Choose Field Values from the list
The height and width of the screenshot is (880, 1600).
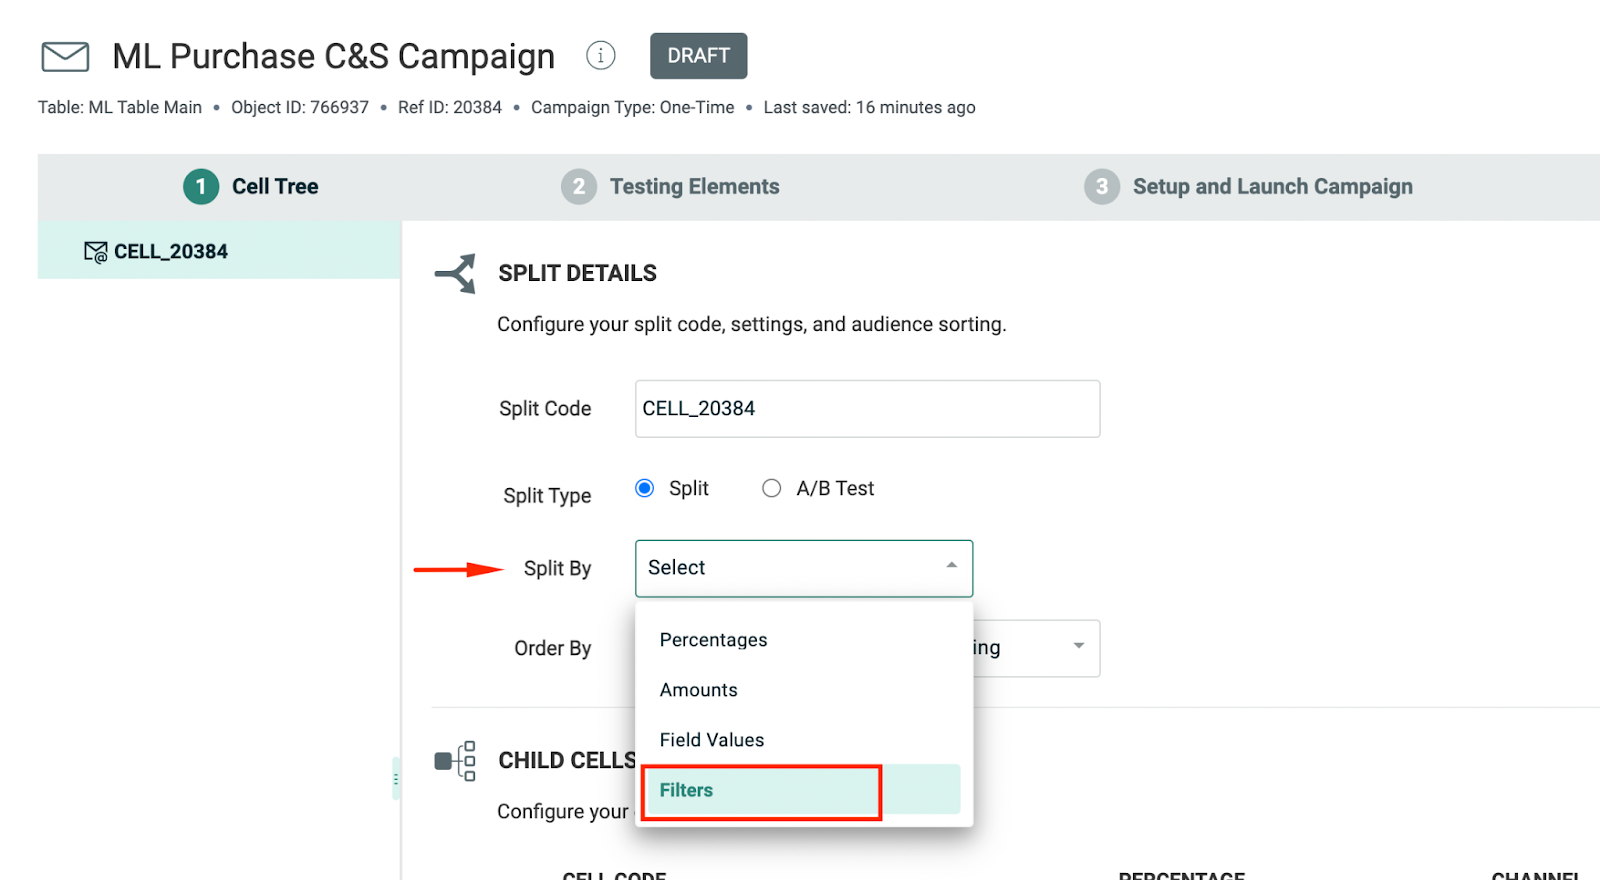click(711, 740)
